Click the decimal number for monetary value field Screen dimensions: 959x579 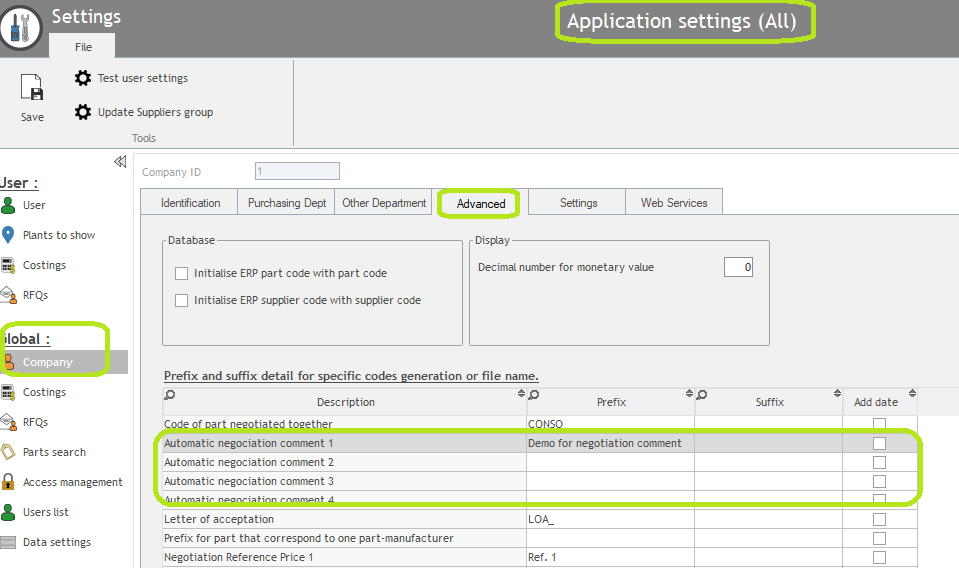click(x=738, y=267)
